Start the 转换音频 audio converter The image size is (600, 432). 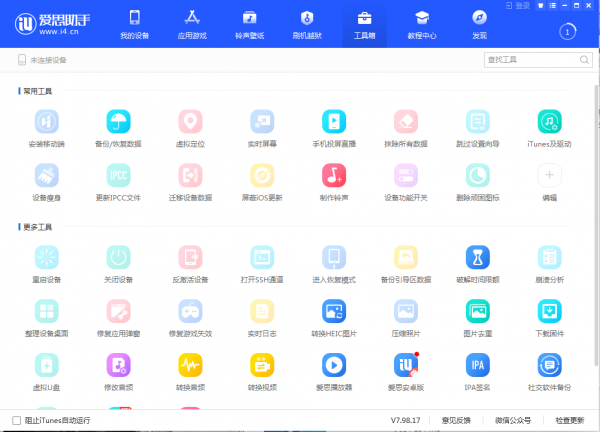(190, 364)
